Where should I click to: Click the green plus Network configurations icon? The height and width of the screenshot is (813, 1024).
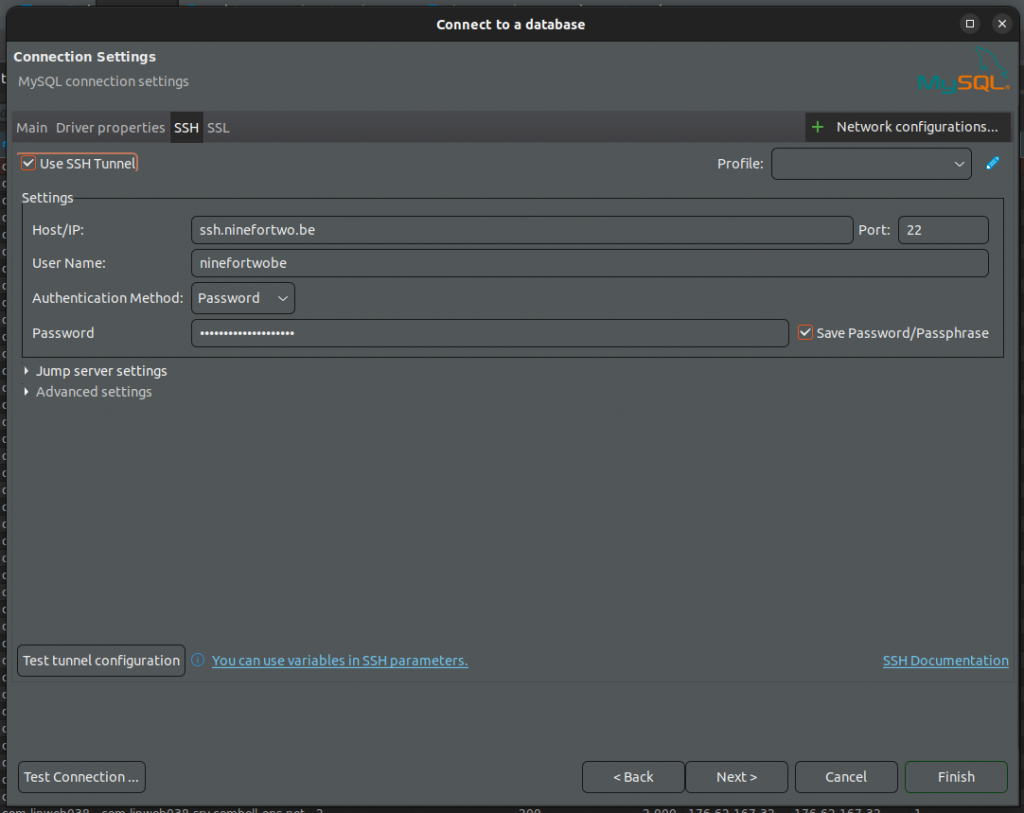818,127
